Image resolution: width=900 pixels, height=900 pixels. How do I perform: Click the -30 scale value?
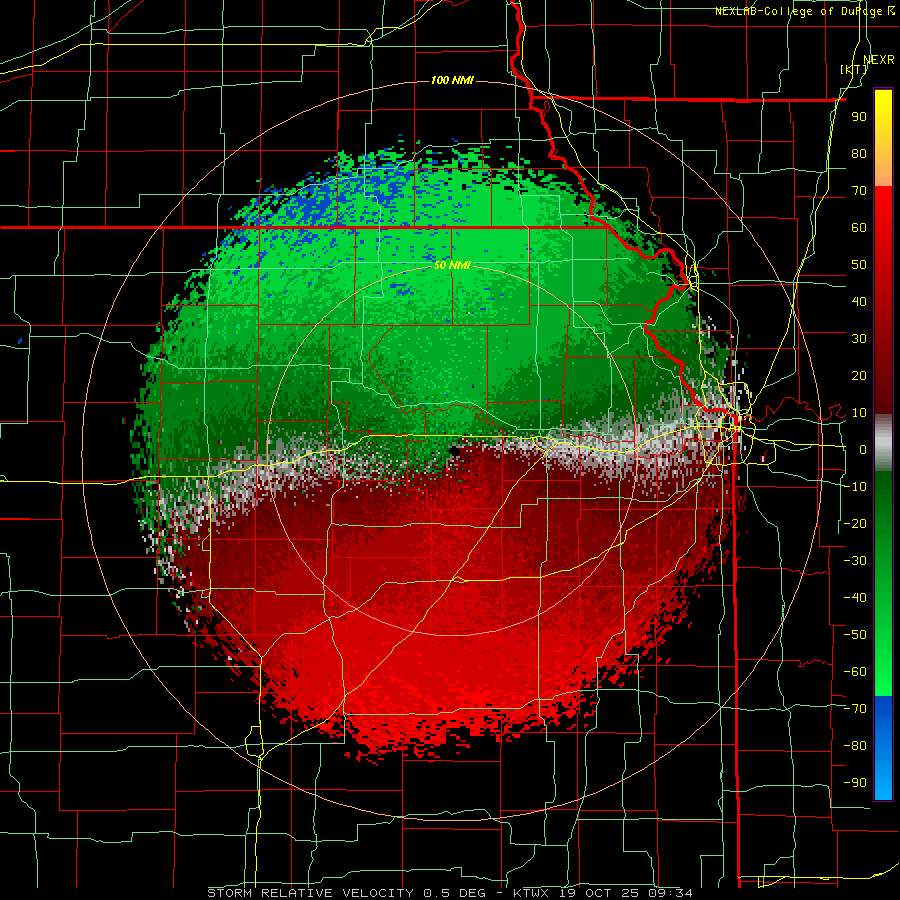tap(855, 561)
